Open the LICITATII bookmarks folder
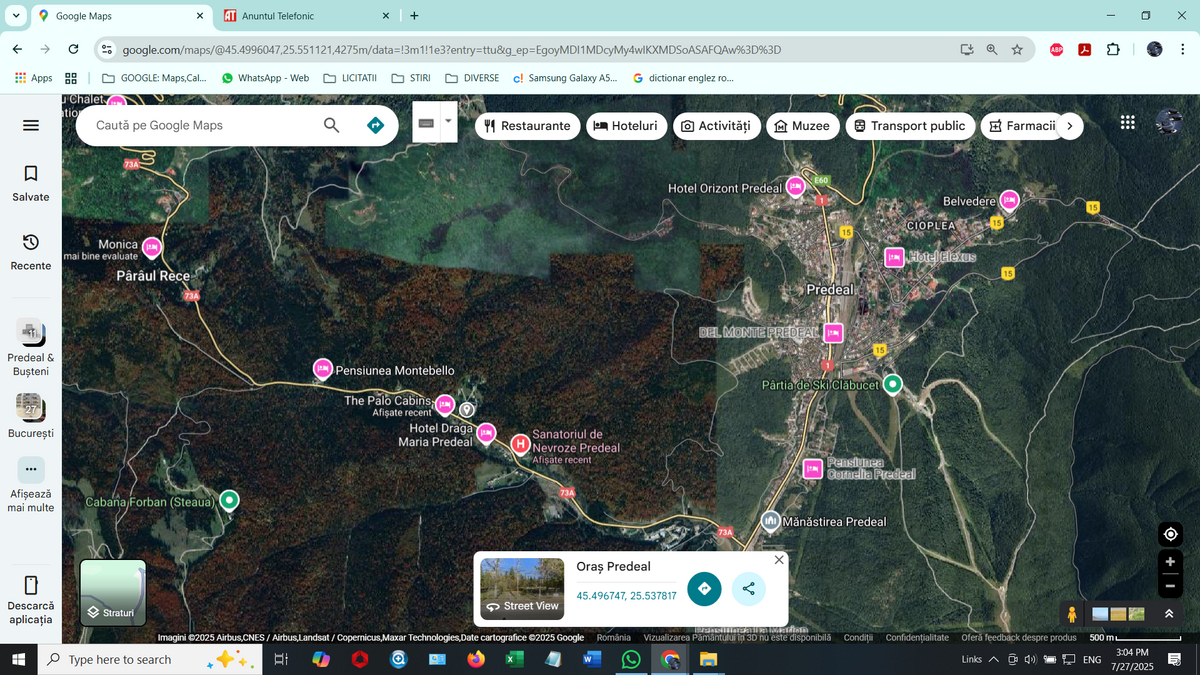The image size is (1200, 675). 350,78
